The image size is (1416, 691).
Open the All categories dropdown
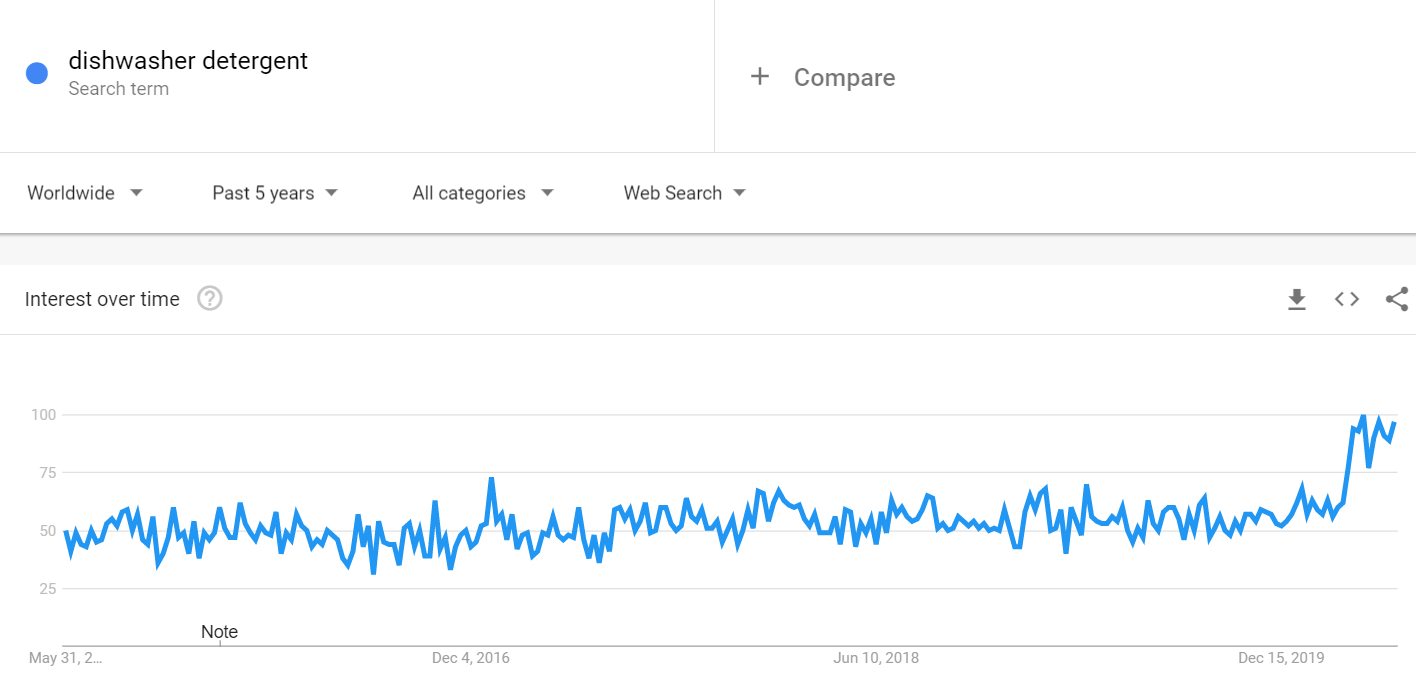[483, 193]
